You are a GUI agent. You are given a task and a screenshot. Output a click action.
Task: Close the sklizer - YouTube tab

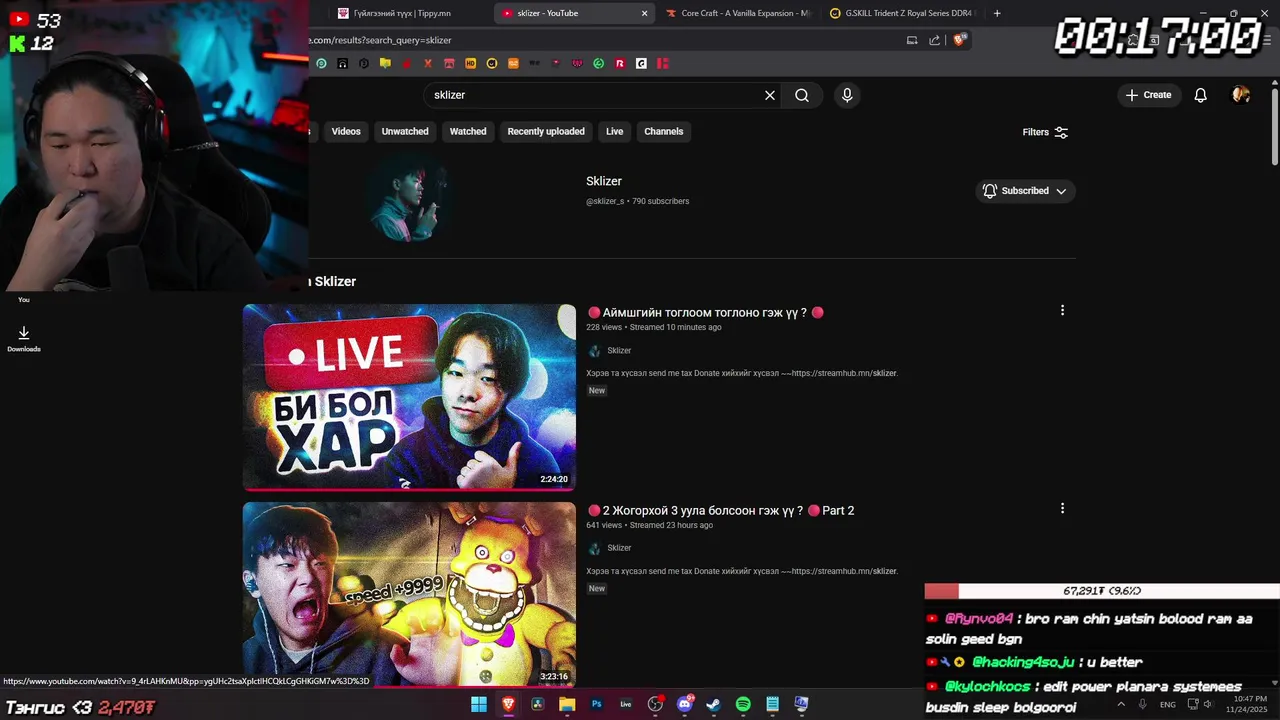click(x=644, y=13)
